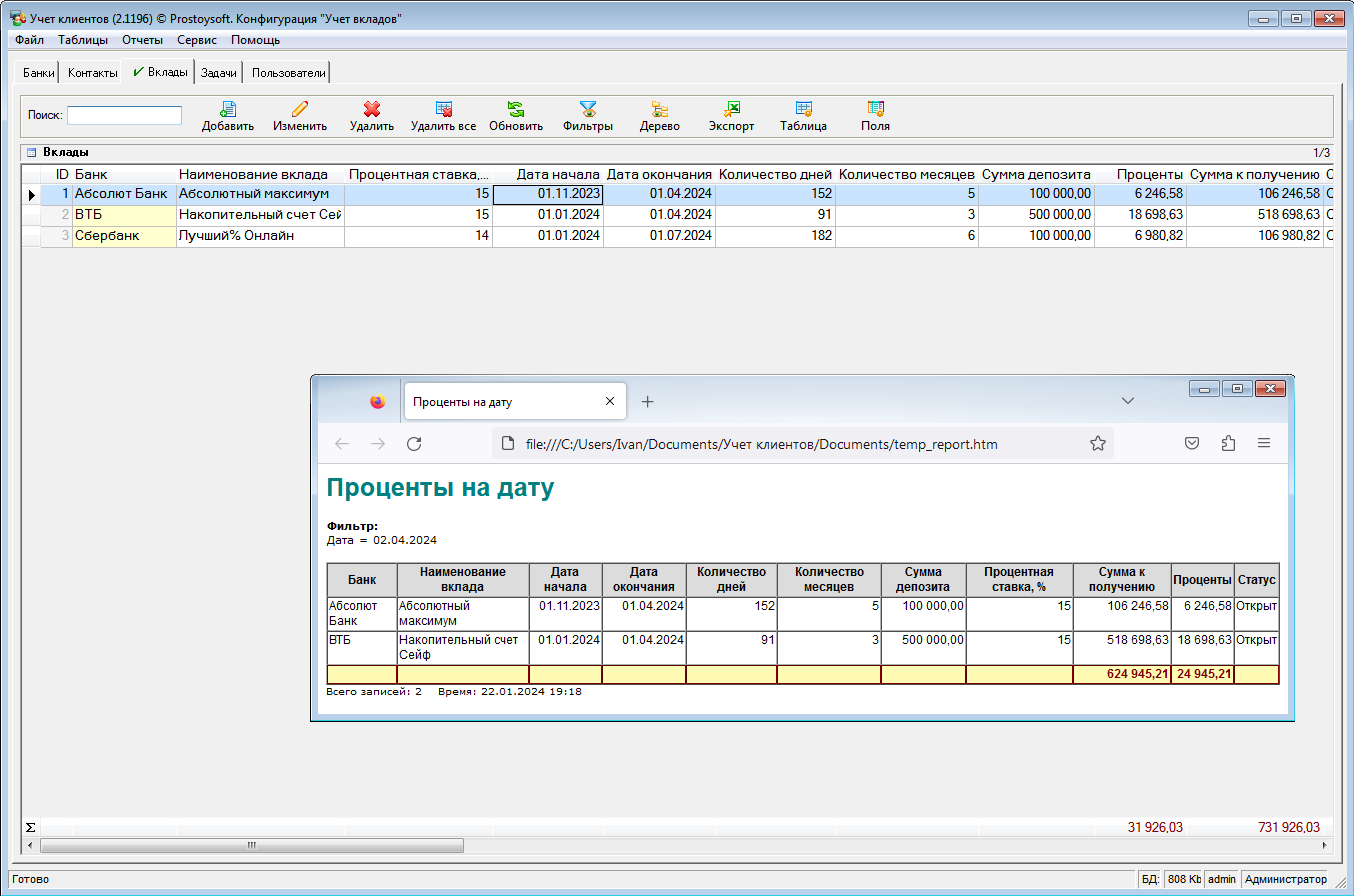The width and height of the screenshot is (1354, 896).
Task: Open the Отчеты menu
Action: pos(143,40)
